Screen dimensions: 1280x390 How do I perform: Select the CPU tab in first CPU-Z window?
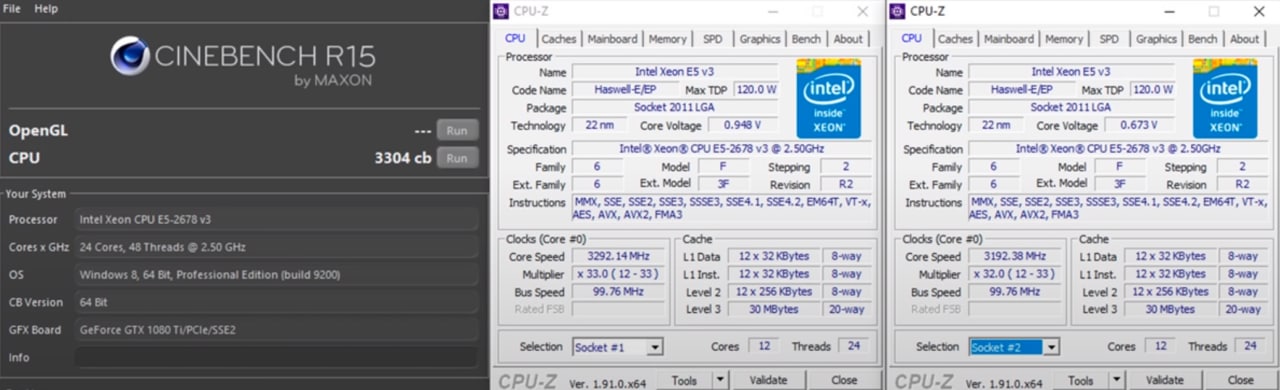[515, 38]
